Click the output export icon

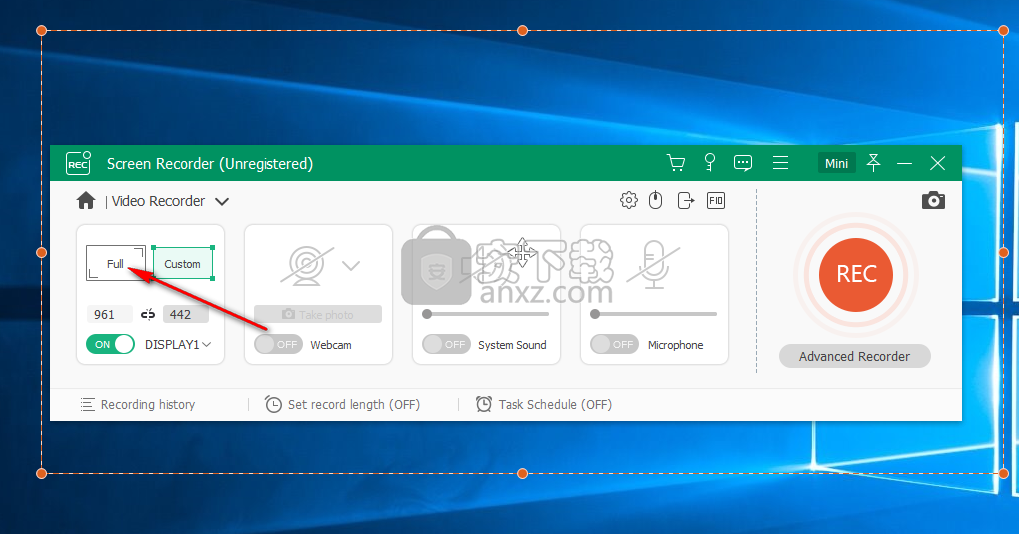[x=686, y=200]
